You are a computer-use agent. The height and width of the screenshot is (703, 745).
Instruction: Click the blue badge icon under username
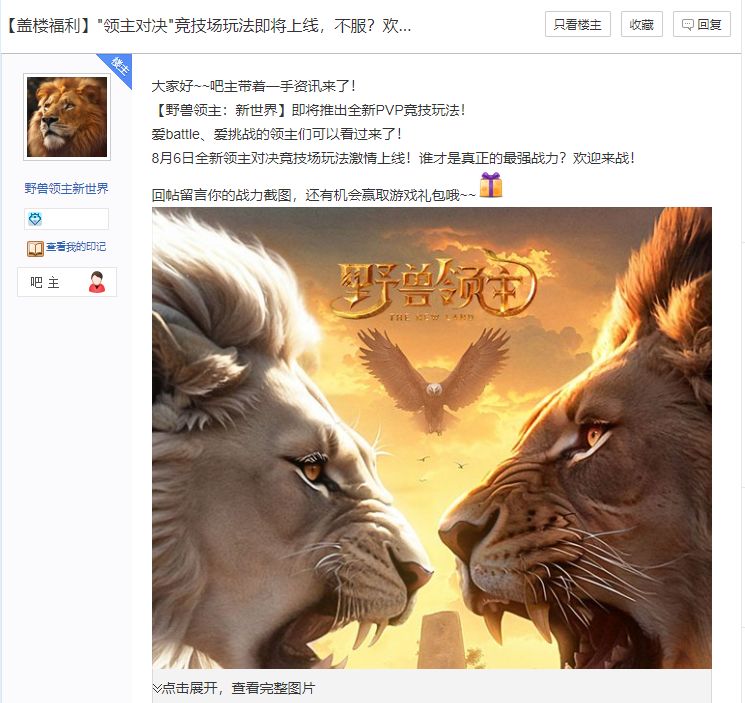pyautogui.click(x=35, y=219)
